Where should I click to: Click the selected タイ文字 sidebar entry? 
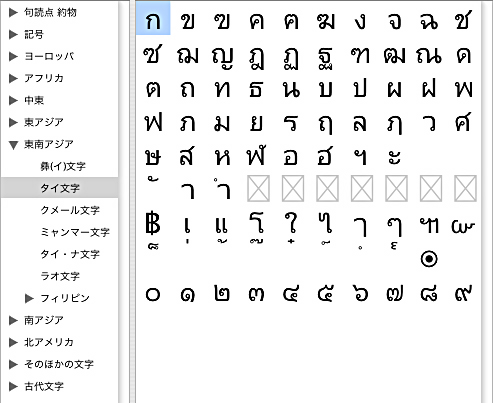(x=59, y=188)
